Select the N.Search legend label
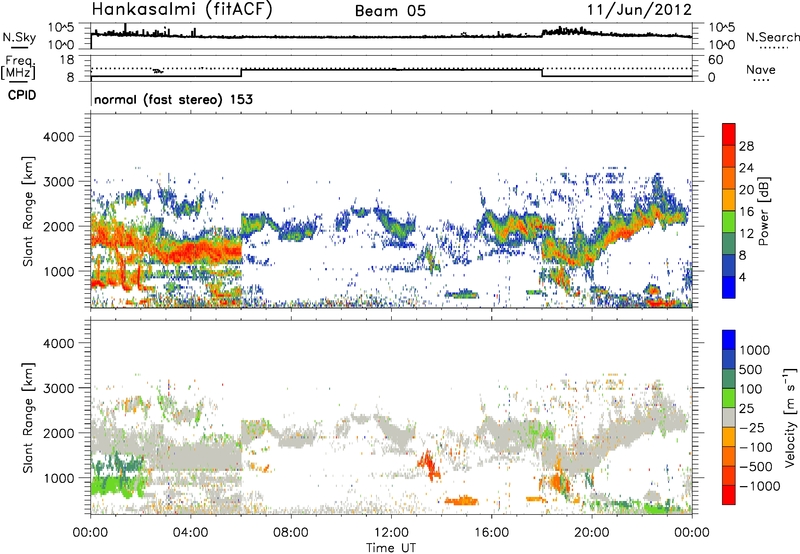Image resolution: width=800 pixels, height=554 pixels. tap(772, 37)
